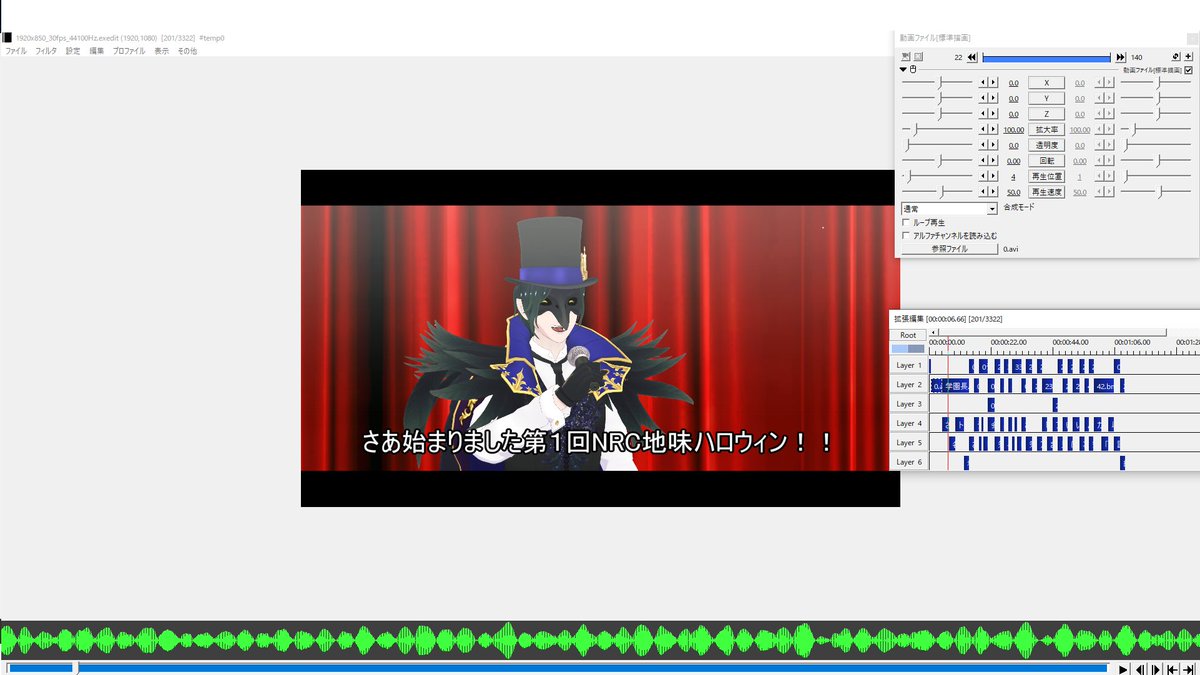Go to object end frame 140
This screenshot has width=1200, height=675.
[x=1120, y=57]
